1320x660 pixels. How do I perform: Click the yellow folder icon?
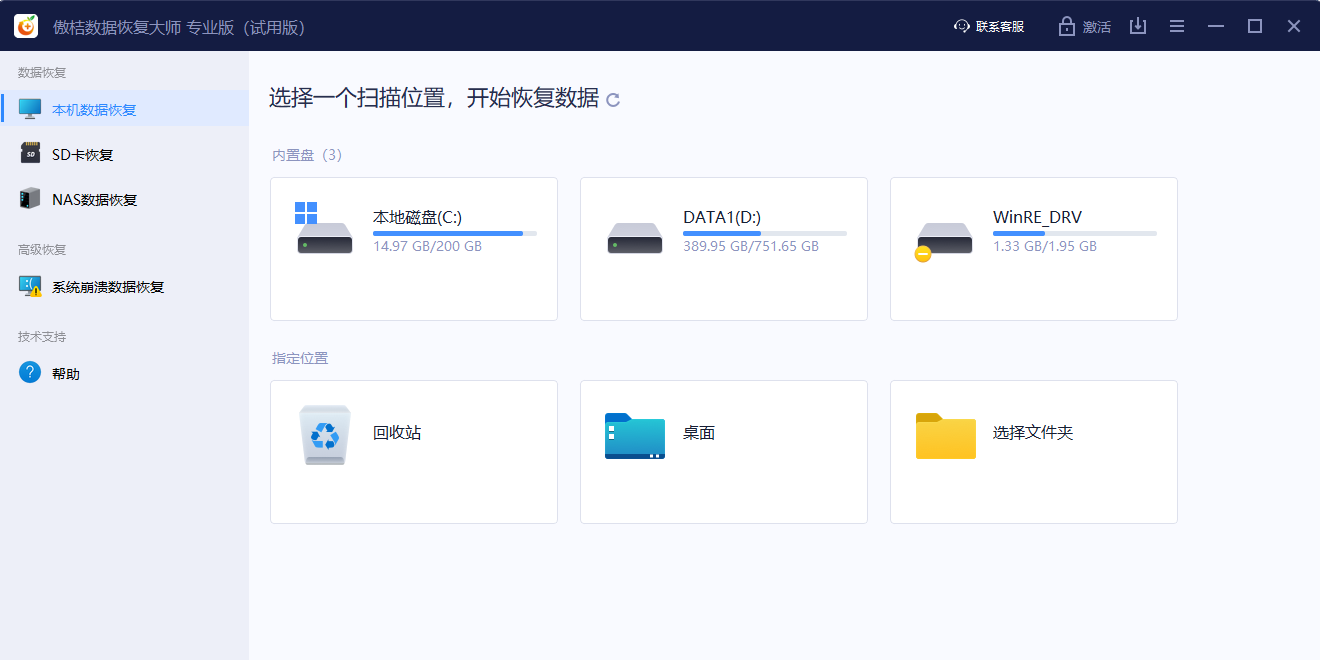945,436
